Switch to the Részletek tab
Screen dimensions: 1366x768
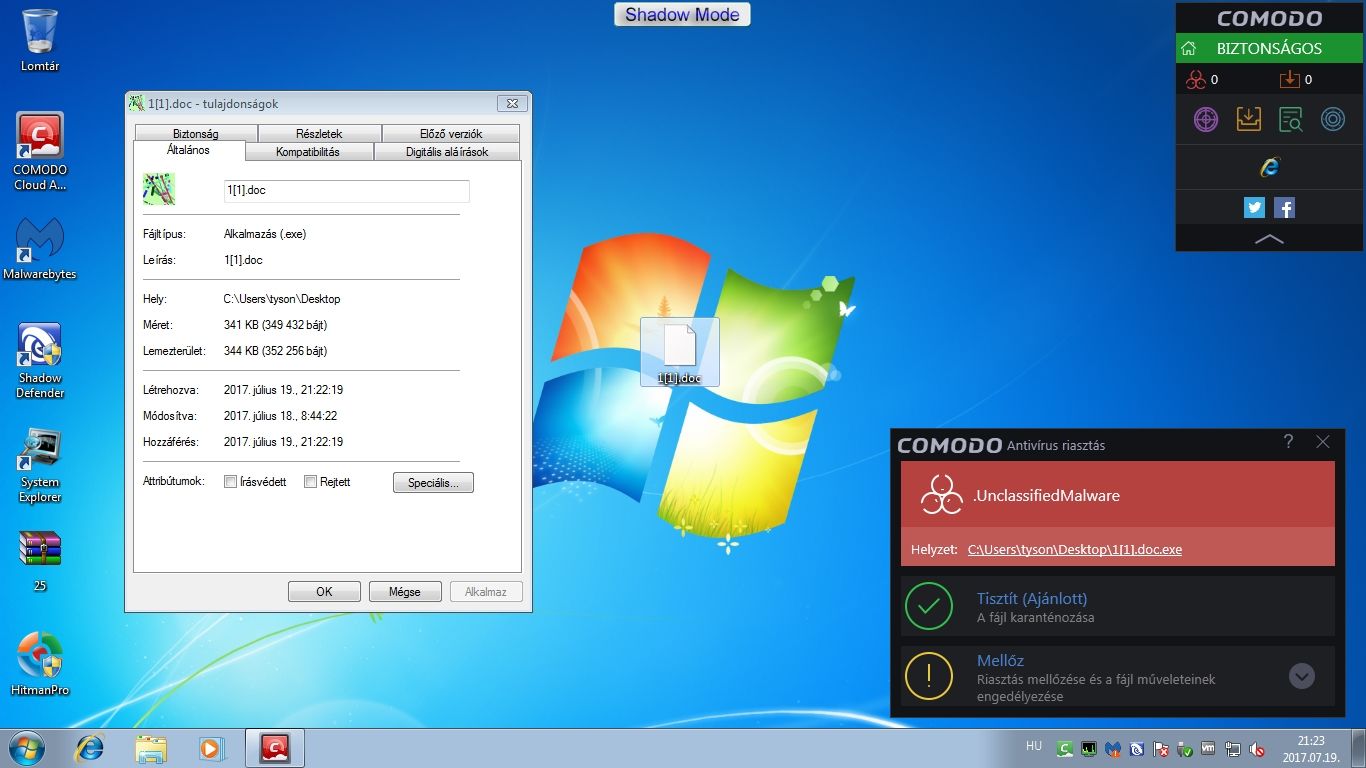click(x=319, y=133)
